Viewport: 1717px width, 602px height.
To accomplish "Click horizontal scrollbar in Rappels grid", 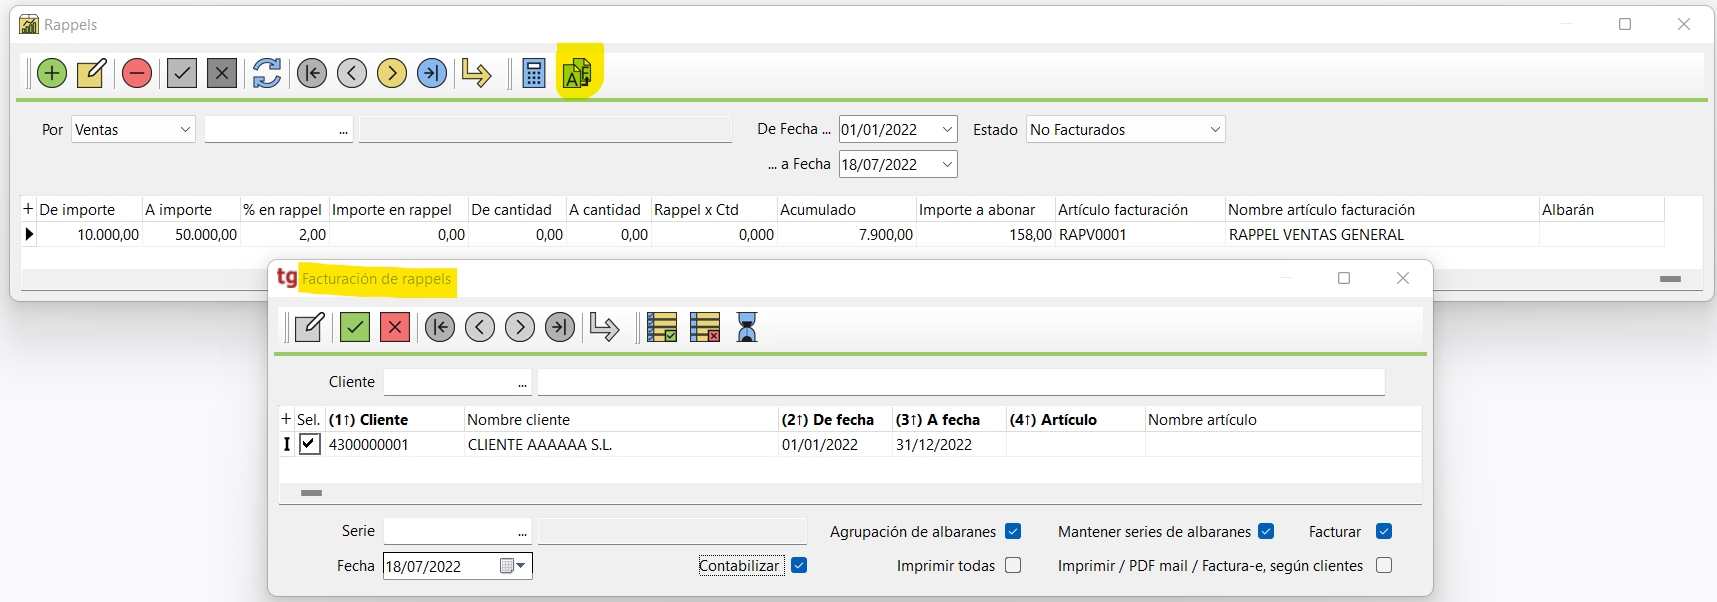I will tap(1670, 279).
